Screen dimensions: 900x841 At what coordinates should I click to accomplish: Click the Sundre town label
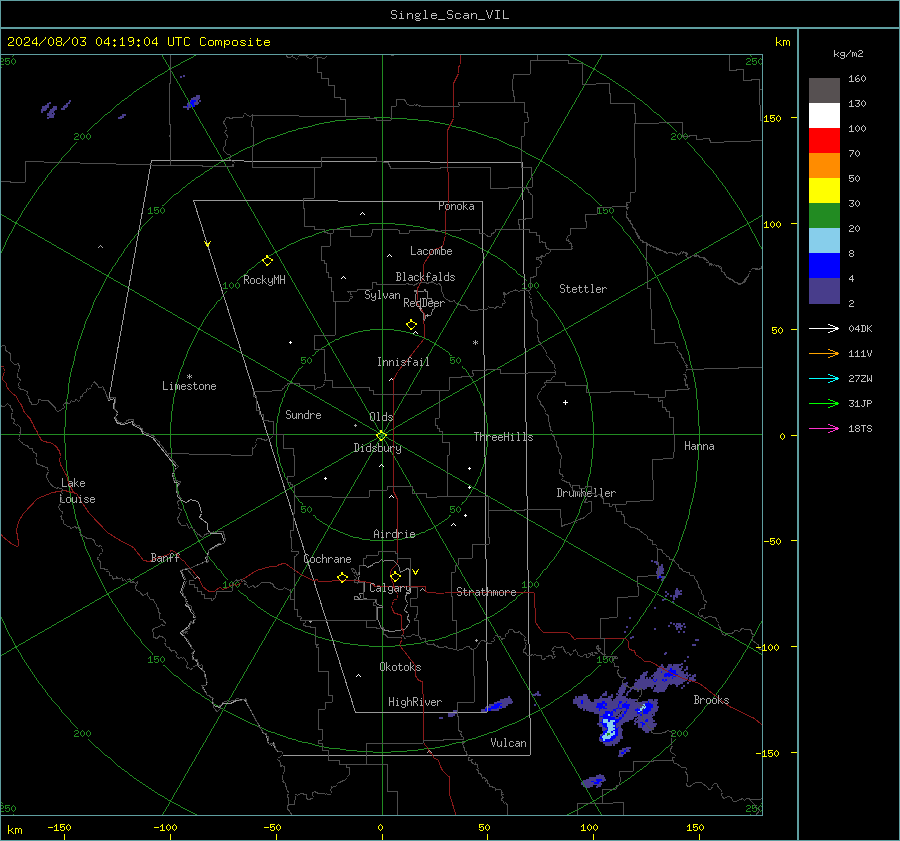point(303,415)
